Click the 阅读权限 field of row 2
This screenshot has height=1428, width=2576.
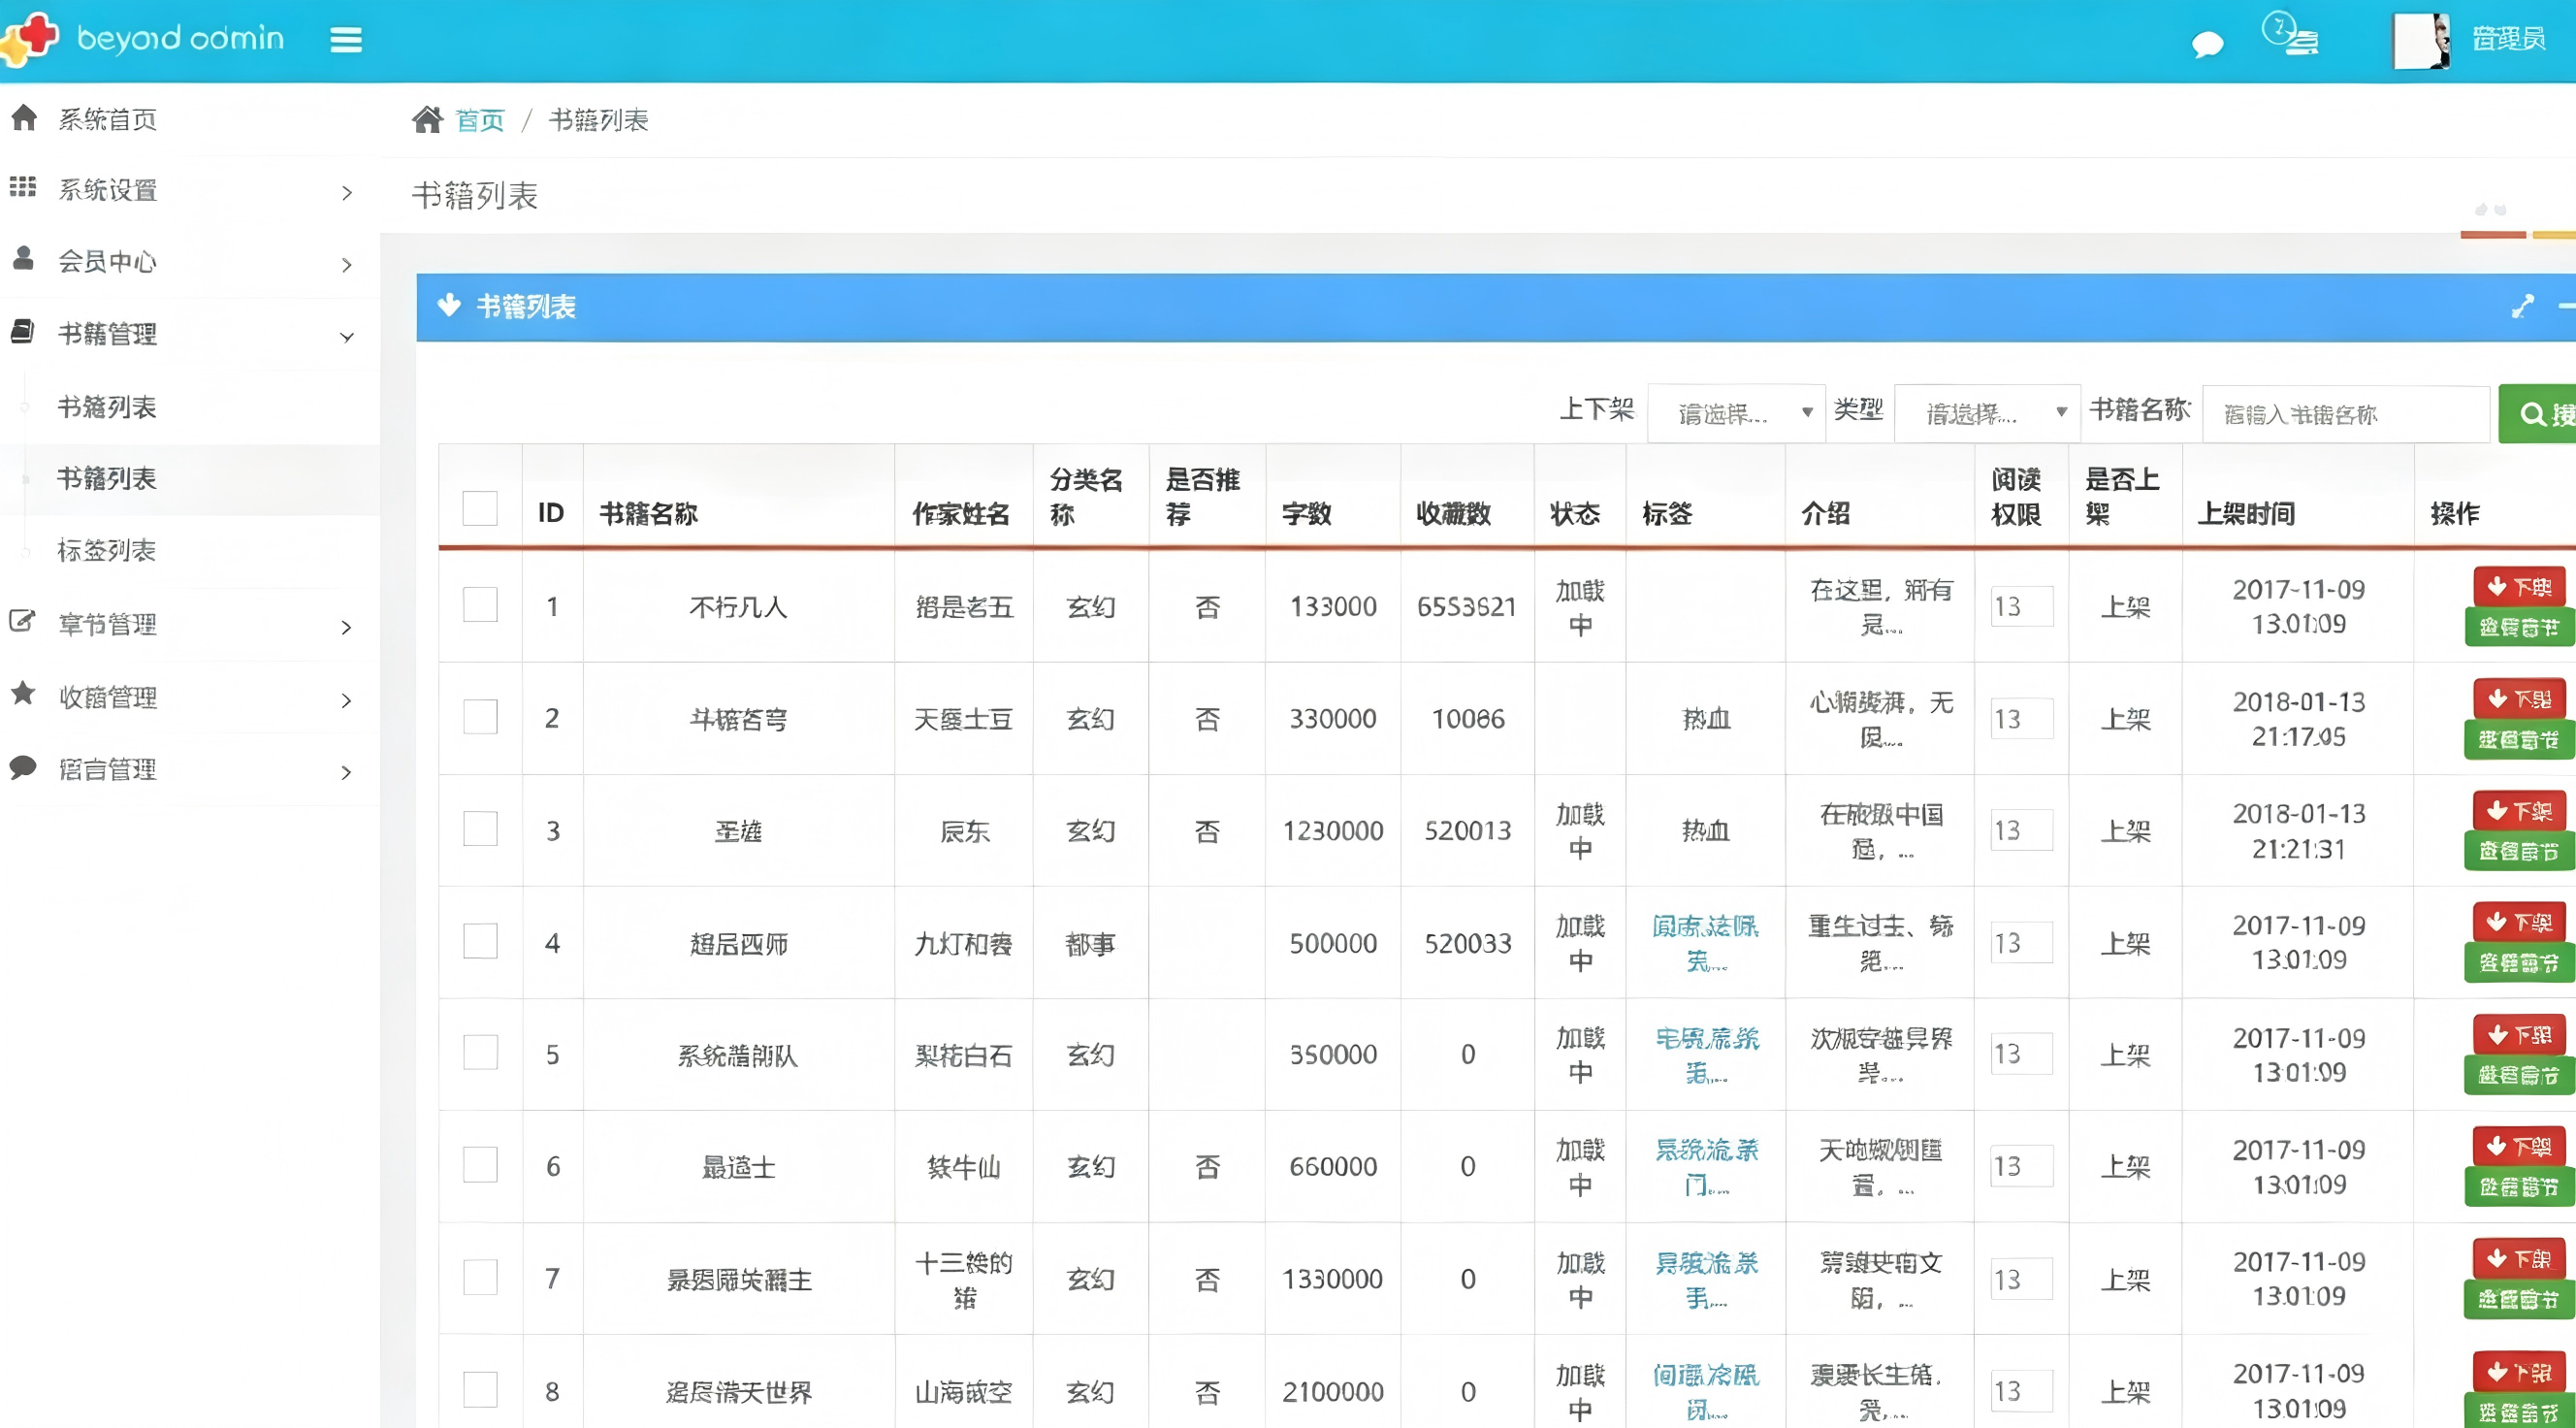coord(2021,718)
